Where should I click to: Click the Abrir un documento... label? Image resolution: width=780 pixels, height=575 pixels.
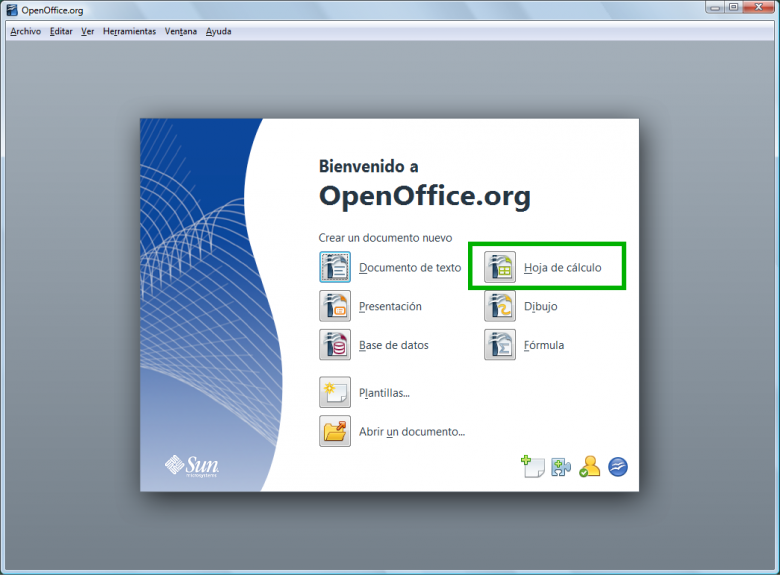tap(412, 432)
